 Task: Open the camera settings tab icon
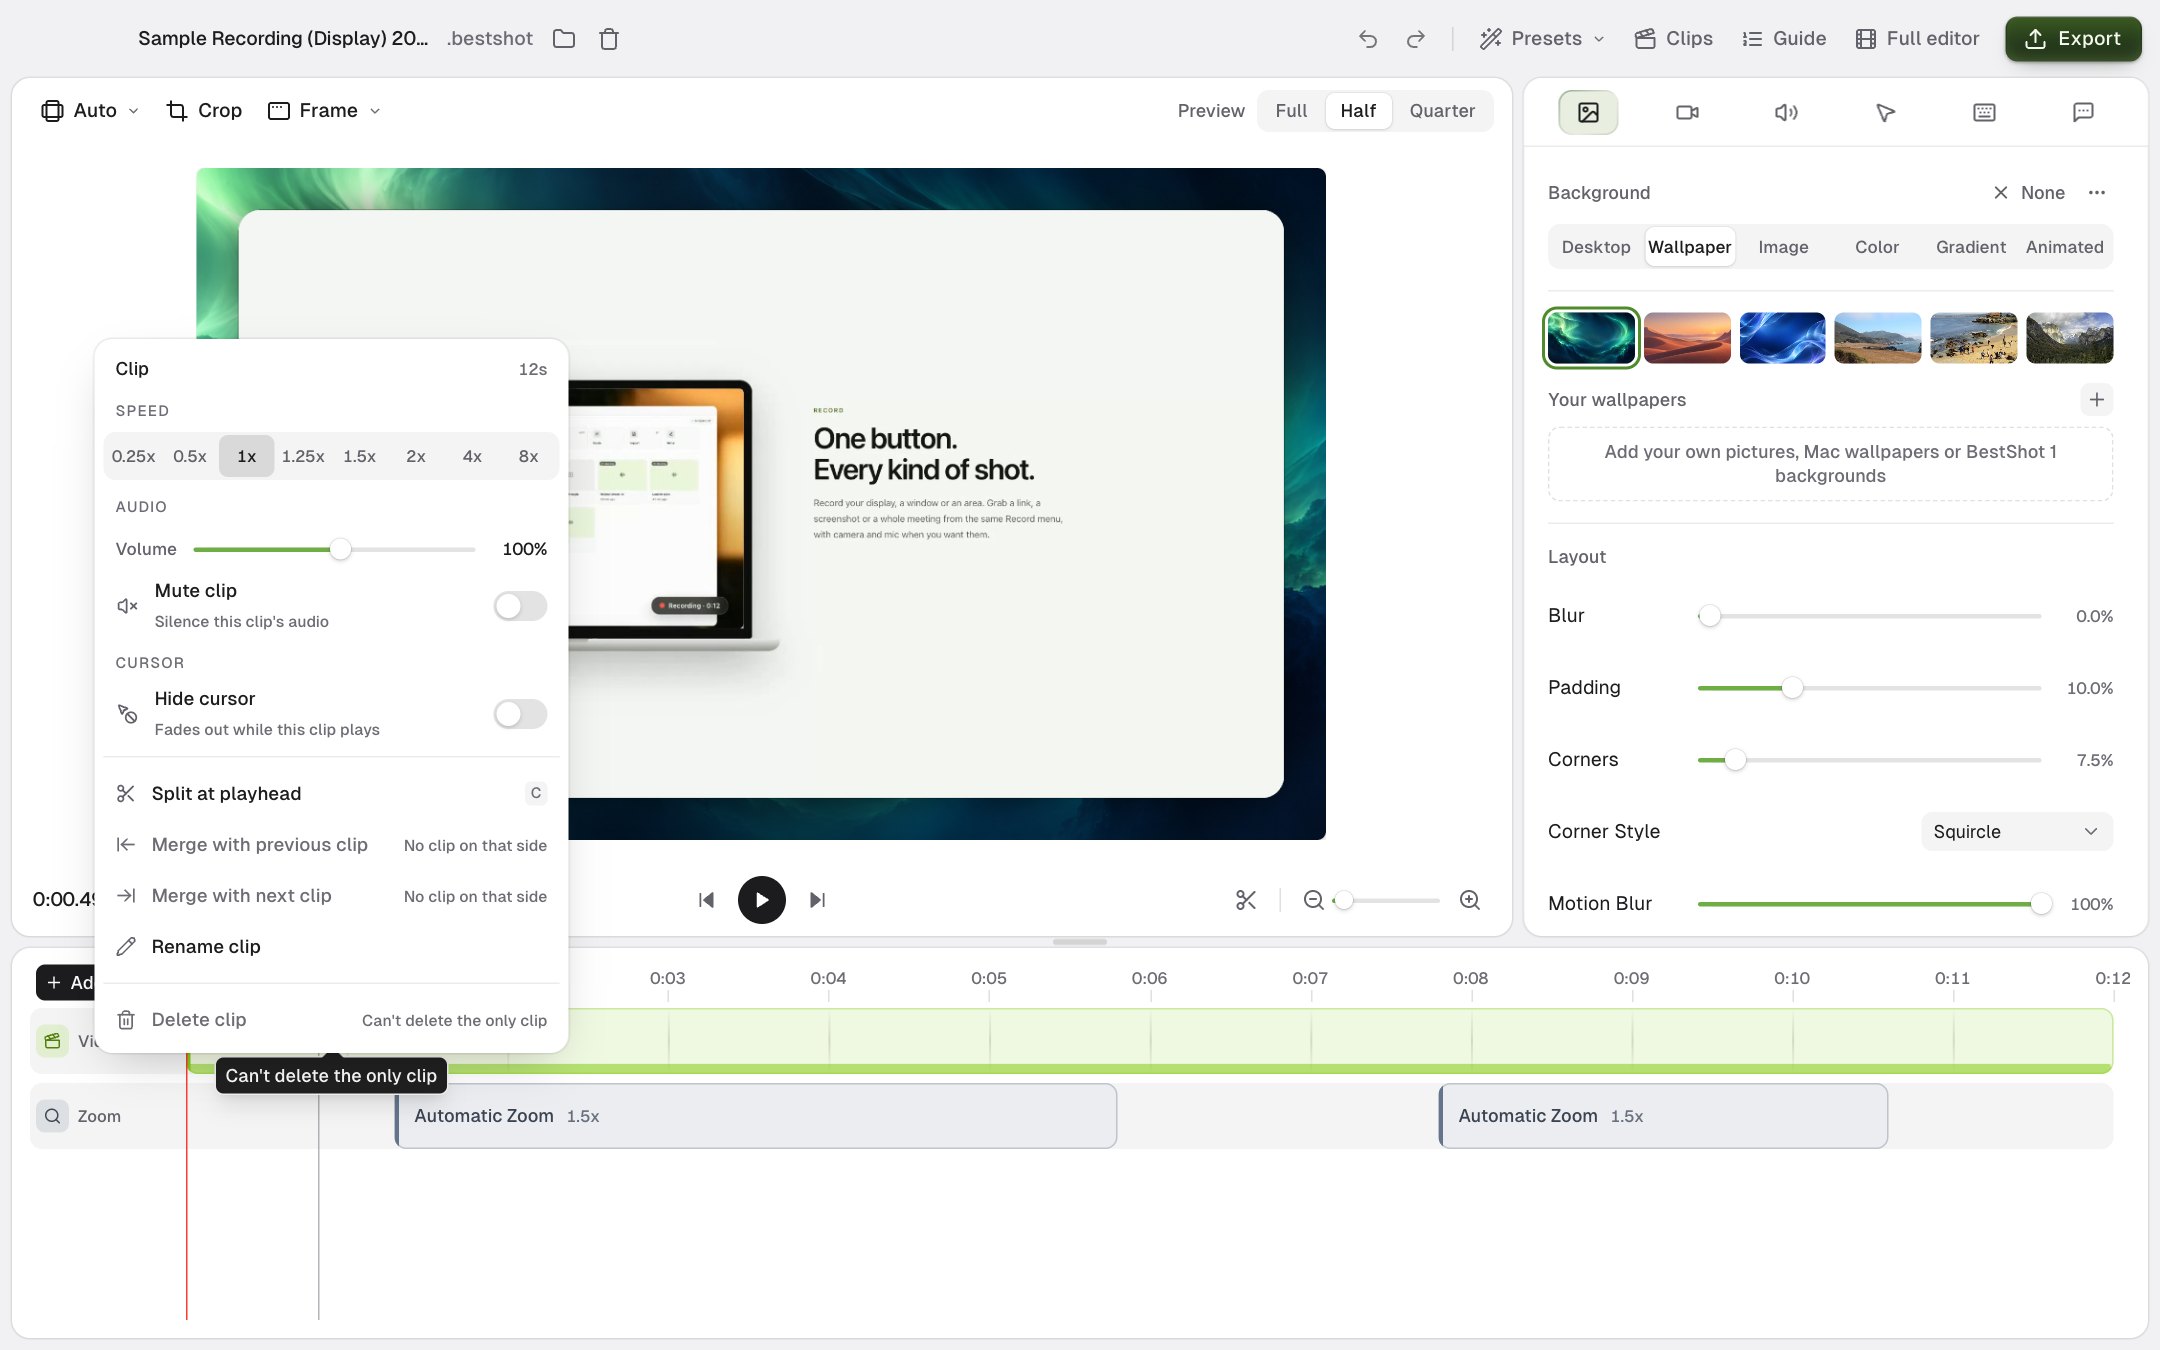pos(1687,112)
